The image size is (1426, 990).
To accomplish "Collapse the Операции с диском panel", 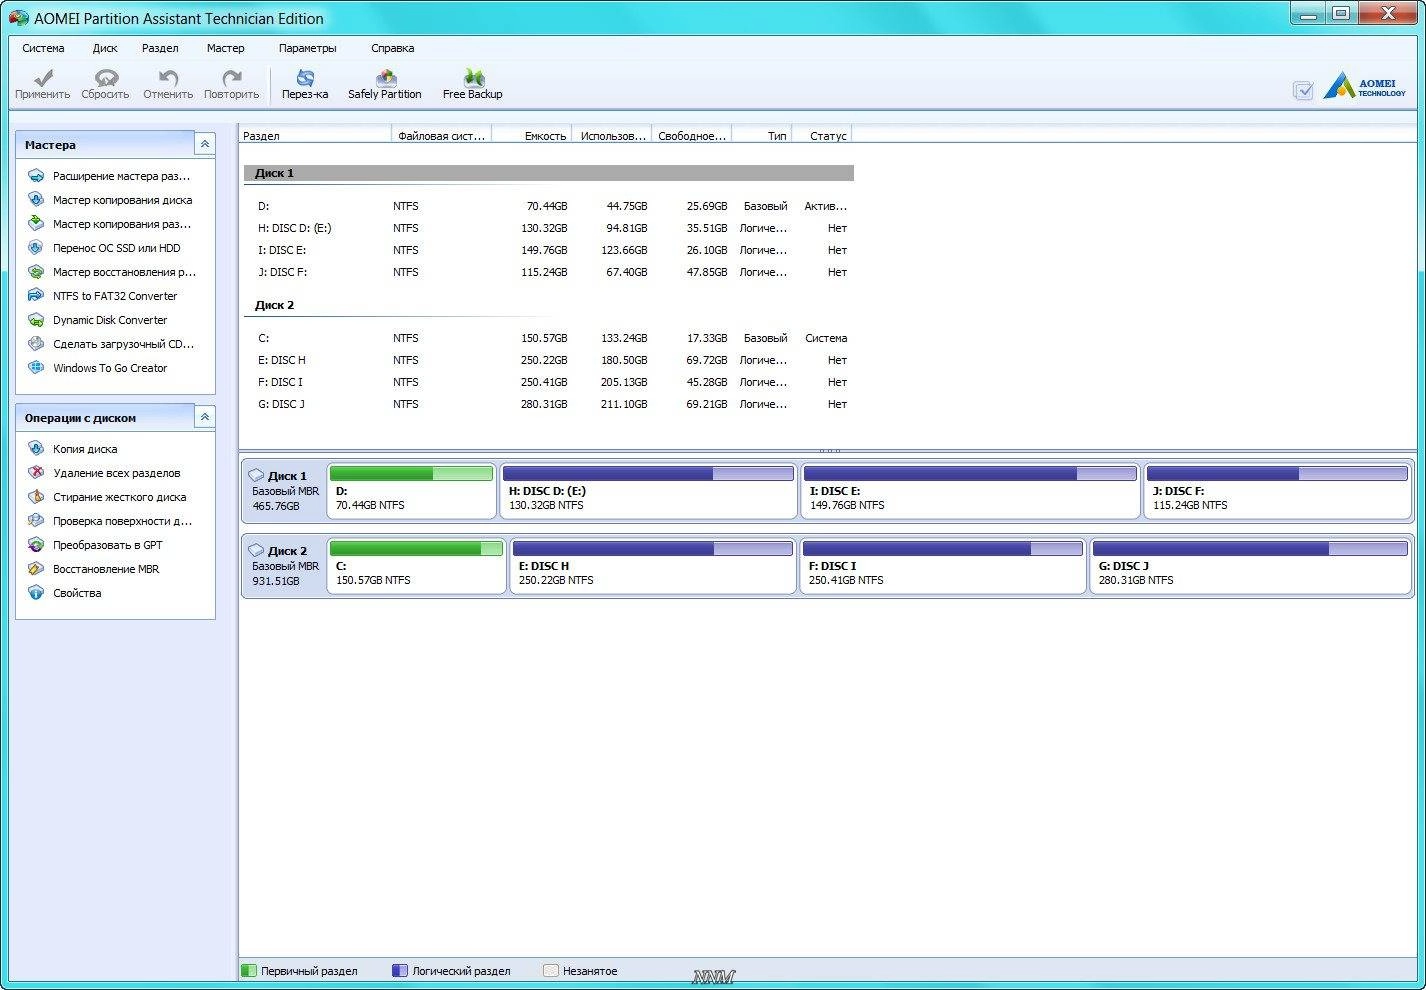I will [x=205, y=417].
